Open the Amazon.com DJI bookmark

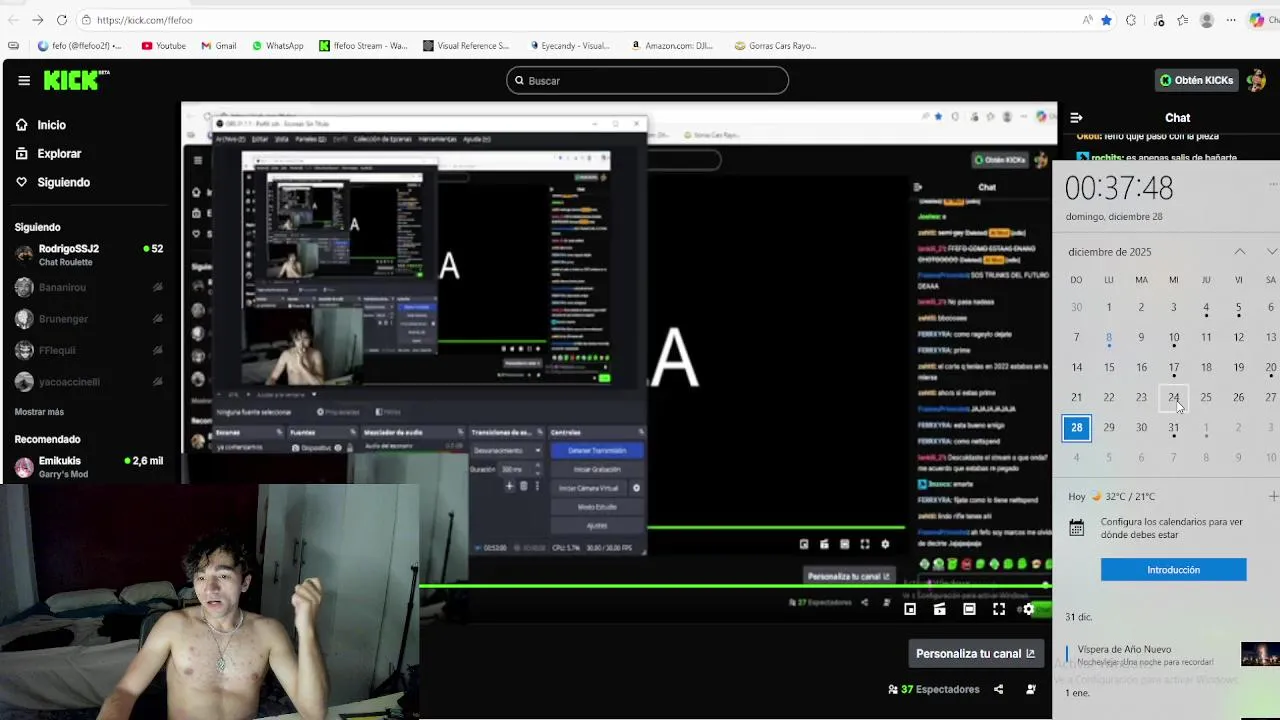[672, 46]
